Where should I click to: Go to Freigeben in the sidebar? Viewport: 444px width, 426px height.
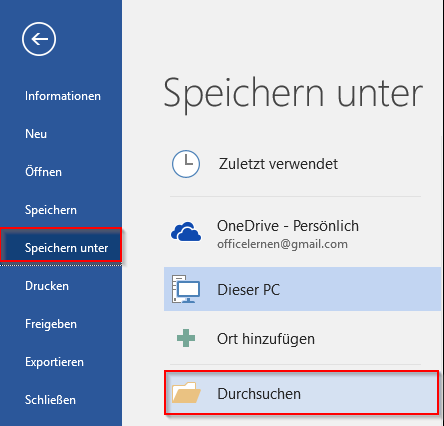[51, 324]
